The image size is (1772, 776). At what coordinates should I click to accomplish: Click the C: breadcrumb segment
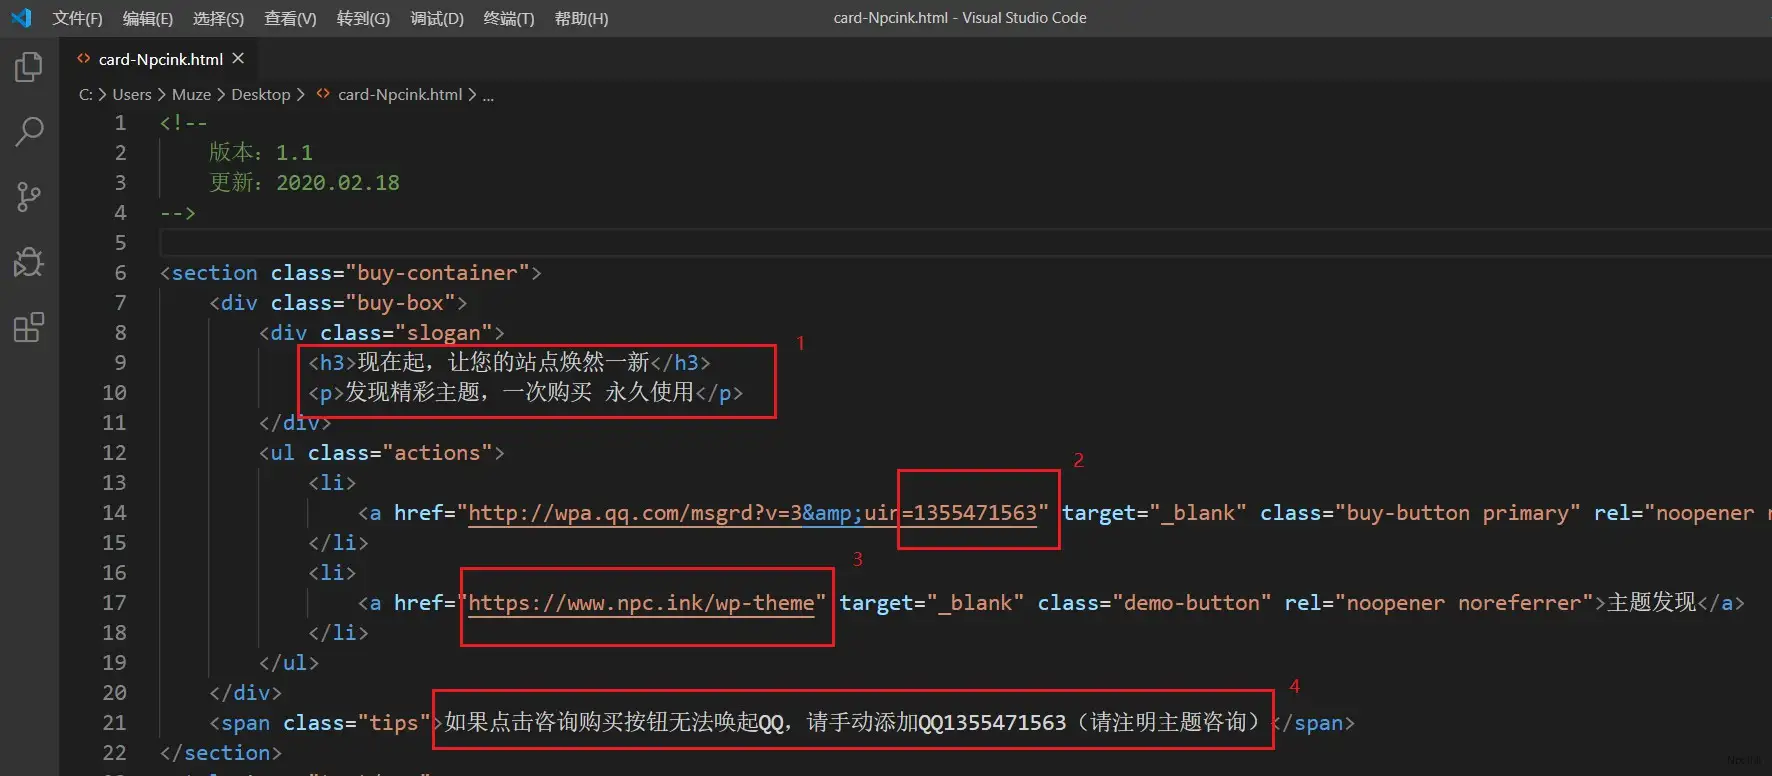(x=86, y=94)
